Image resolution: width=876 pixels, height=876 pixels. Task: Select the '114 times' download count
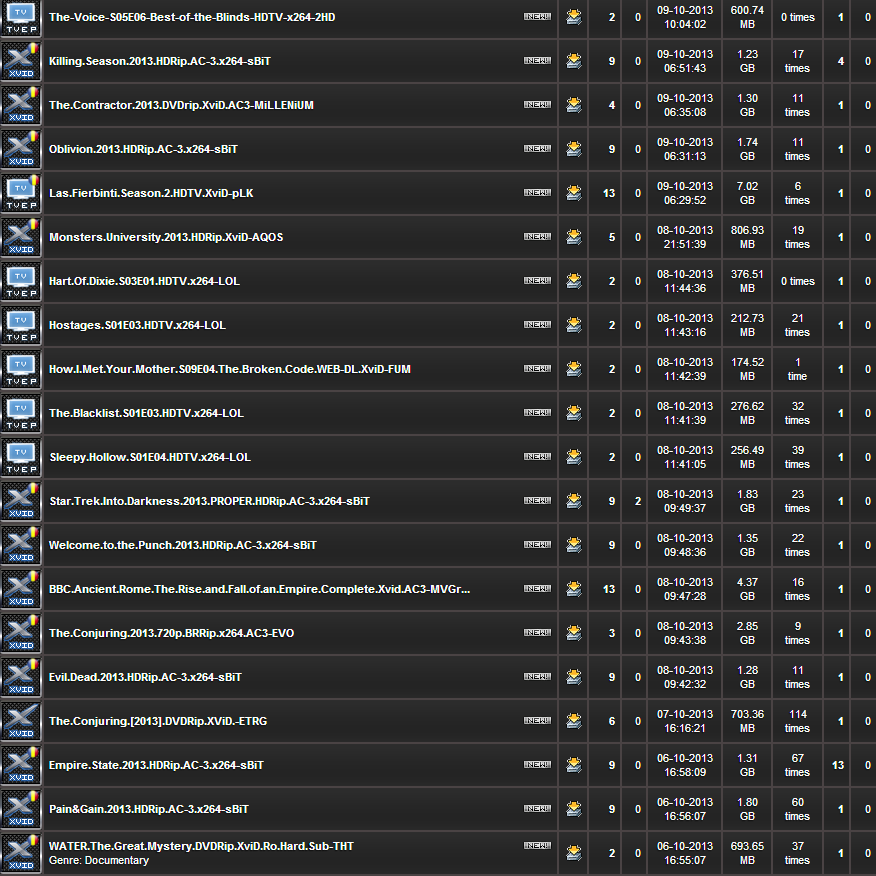(x=797, y=721)
